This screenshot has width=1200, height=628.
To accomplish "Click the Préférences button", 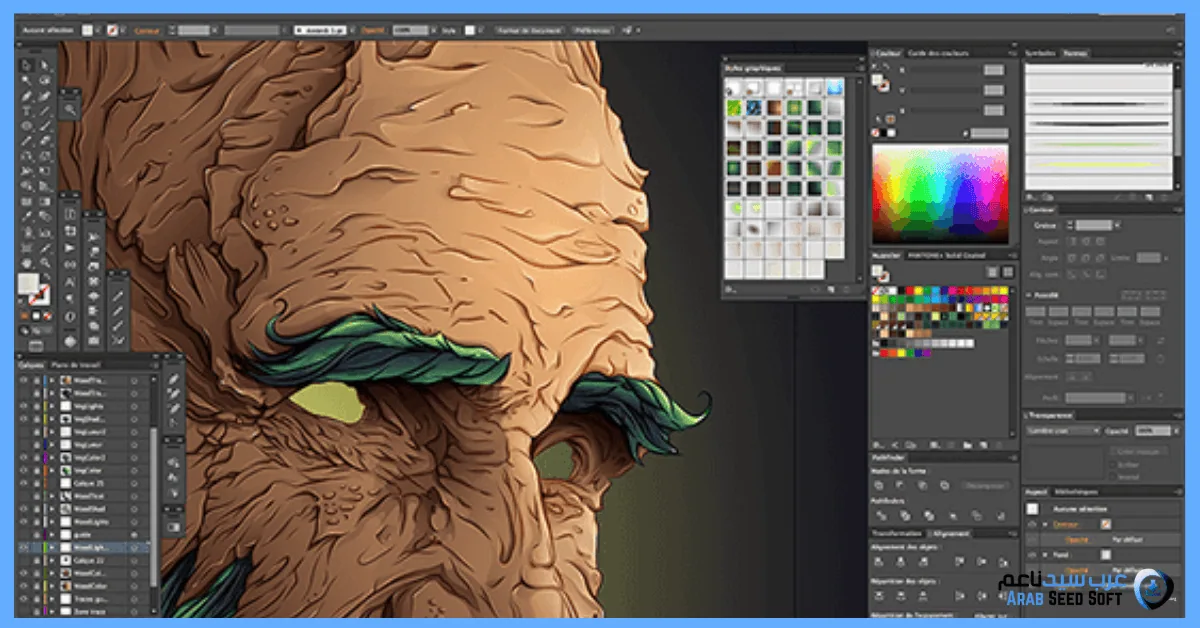I will (x=594, y=31).
